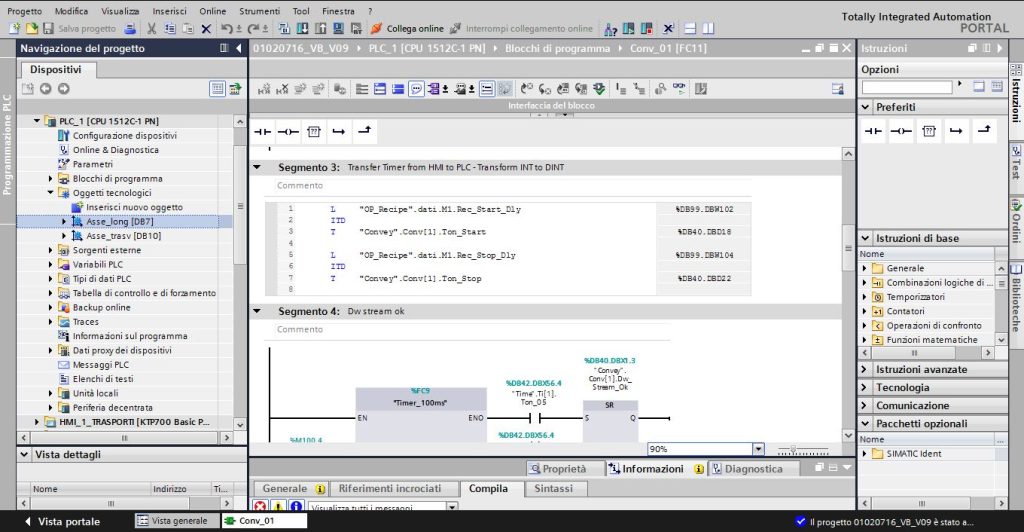Viewport: 1024px width, 532px height.
Task: Click the Redo arrow icon
Action: click(x=253, y=29)
